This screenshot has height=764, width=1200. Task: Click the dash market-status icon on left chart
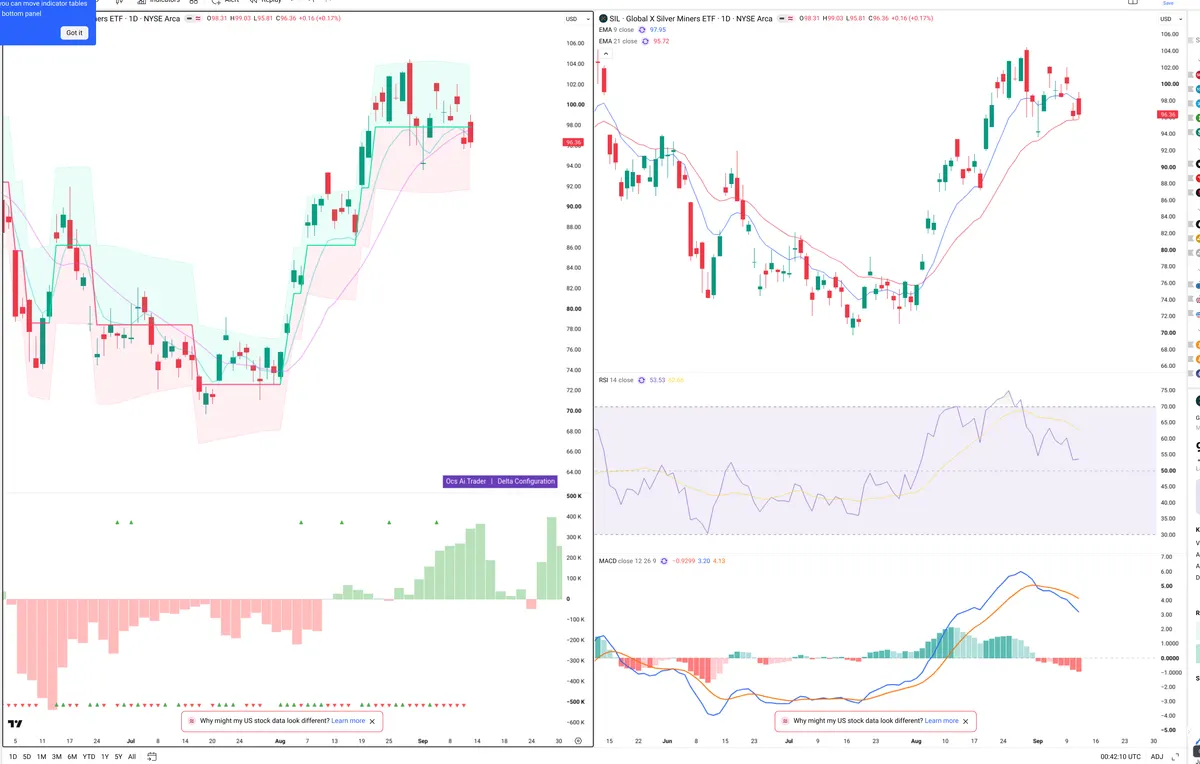click(190, 19)
